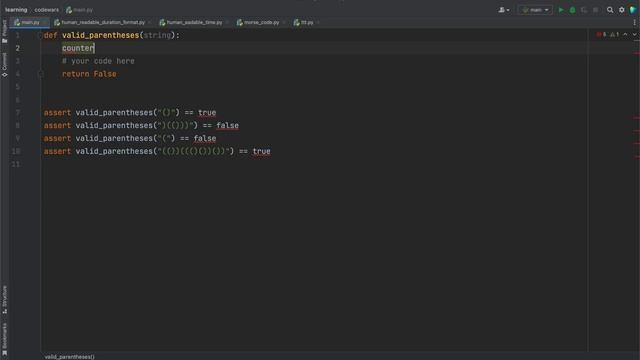The image size is (640, 360).
Task: Click the Stop button in run toolbar
Action: tap(596, 10)
